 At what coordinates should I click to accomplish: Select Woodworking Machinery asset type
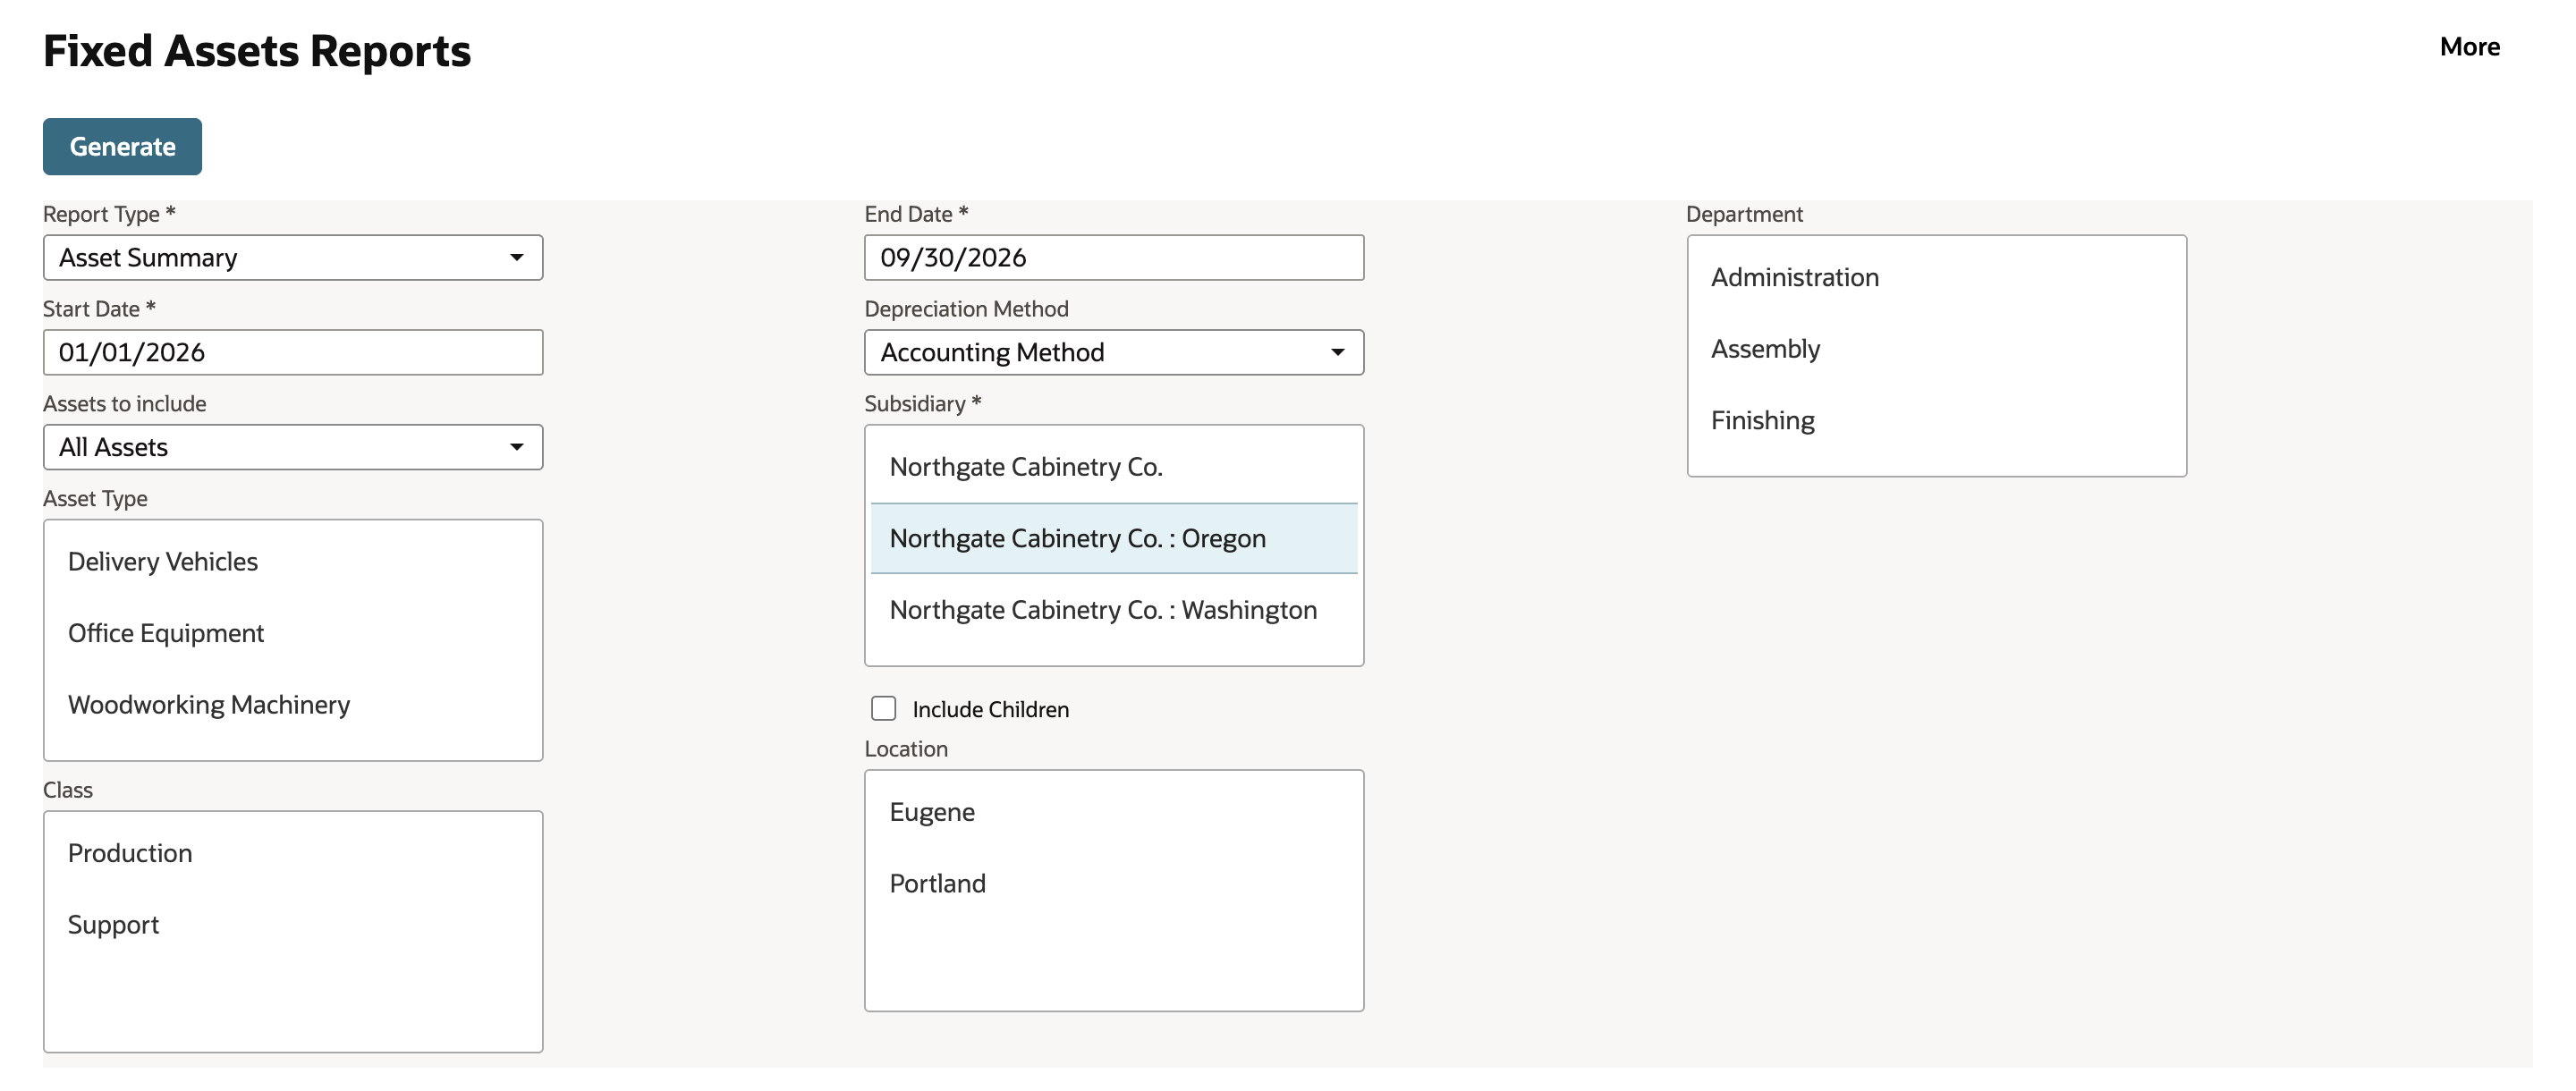pos(293,705)
